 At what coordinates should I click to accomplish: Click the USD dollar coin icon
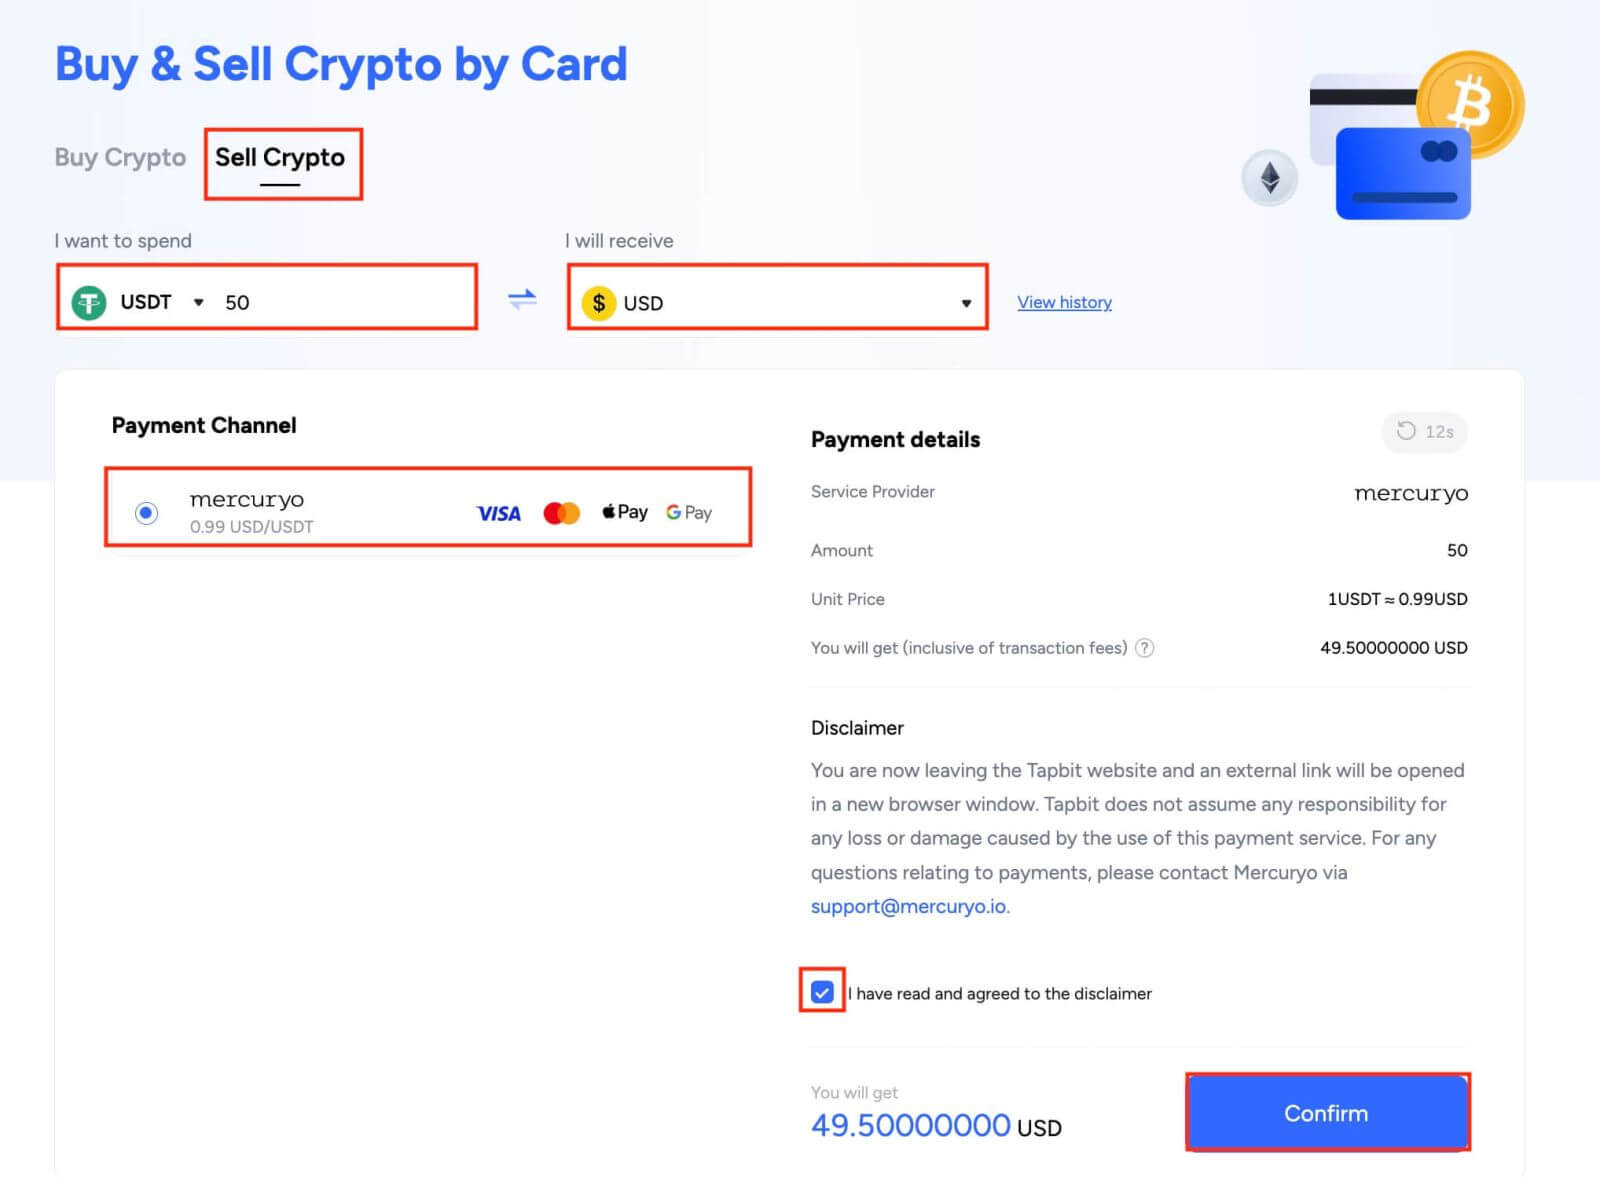[599, 303]
